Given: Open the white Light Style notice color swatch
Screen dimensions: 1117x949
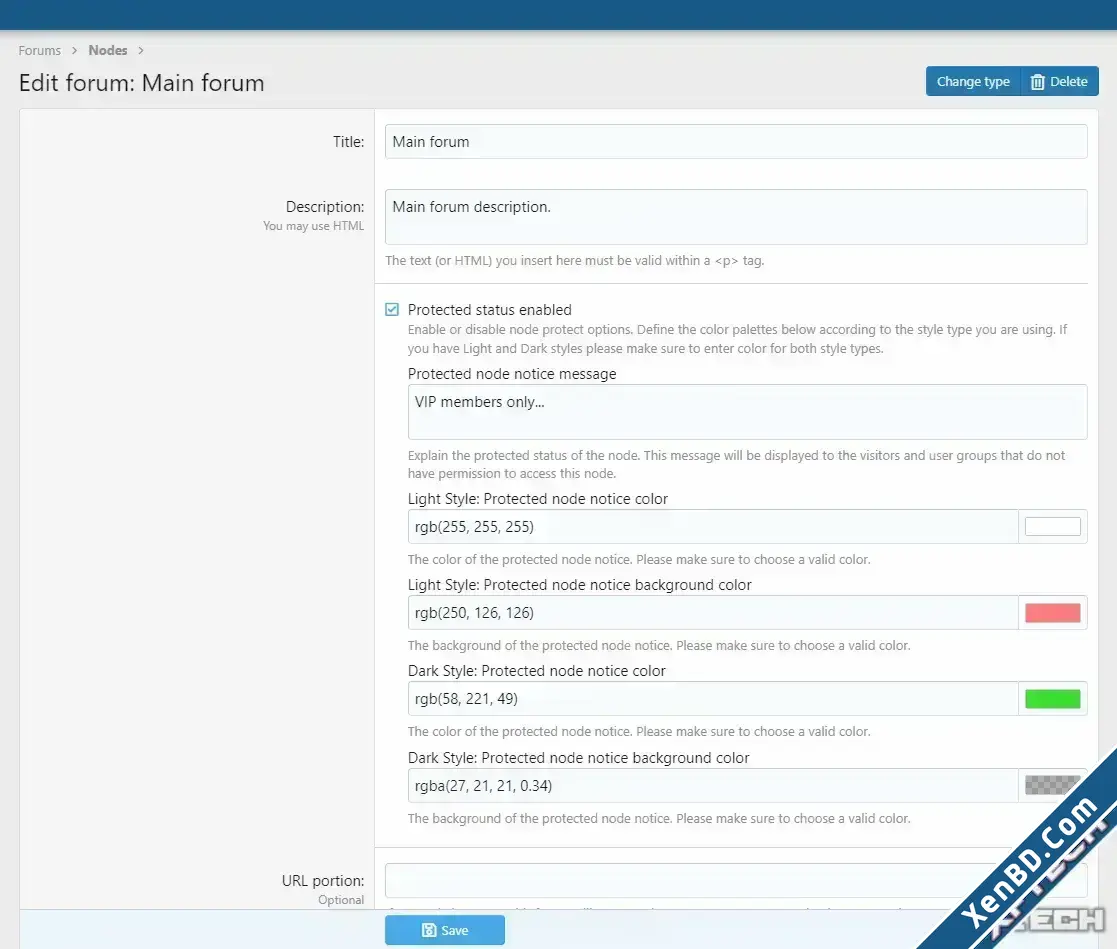Looking at the screenshot, I should click(1052, 527).
